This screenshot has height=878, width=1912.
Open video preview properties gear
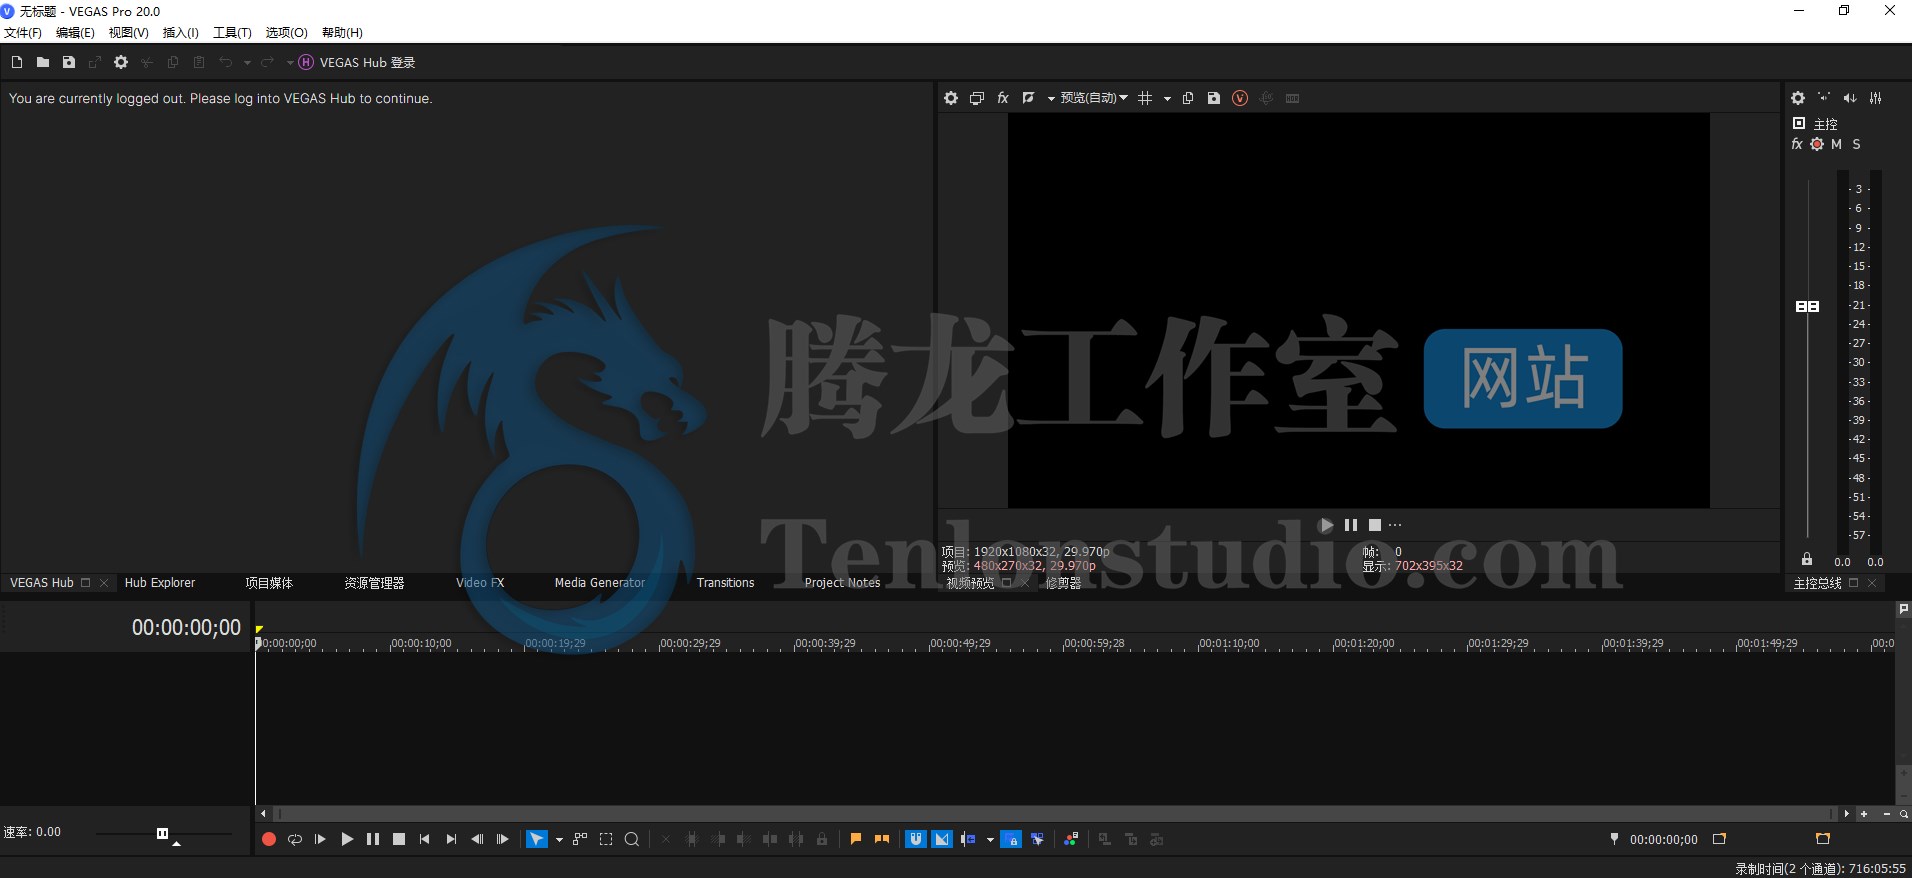click(951, 98)
